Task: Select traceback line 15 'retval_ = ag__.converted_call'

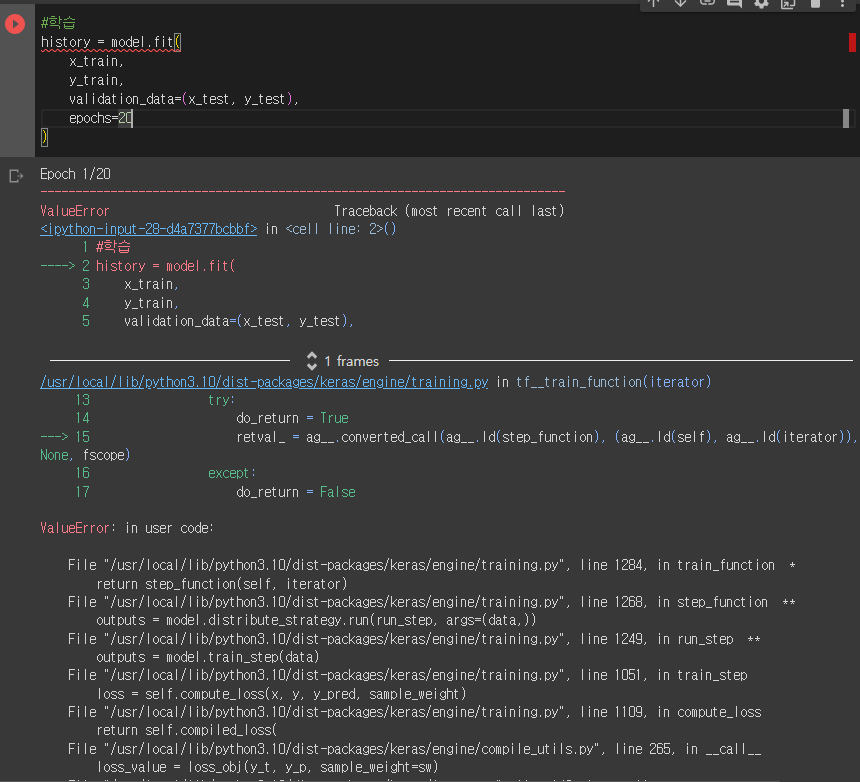Action: [x=546, y=437]
